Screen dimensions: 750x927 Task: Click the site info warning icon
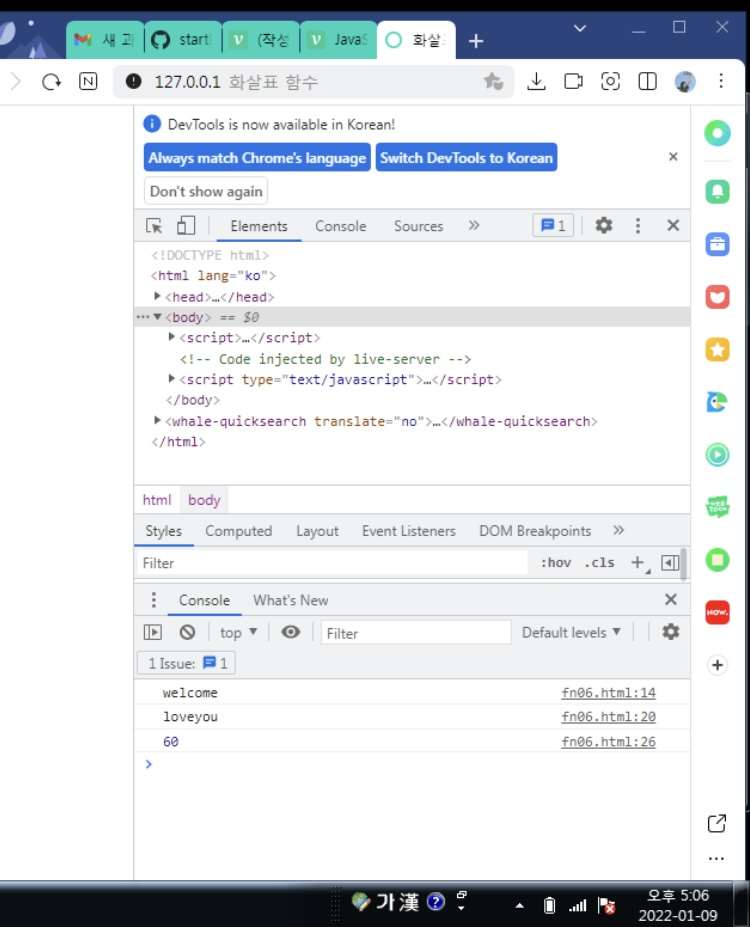pos(134,81)
